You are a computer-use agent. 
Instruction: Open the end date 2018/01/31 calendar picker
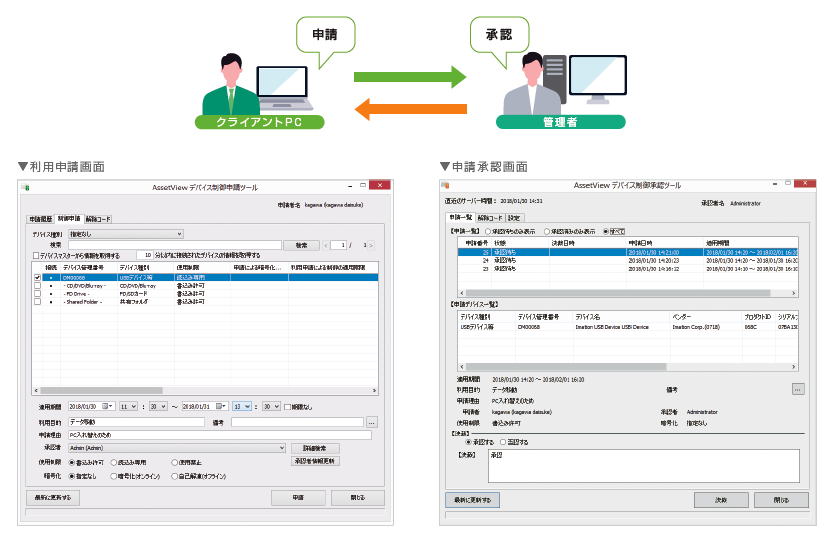pyautogui.click(x=222, y=406)
